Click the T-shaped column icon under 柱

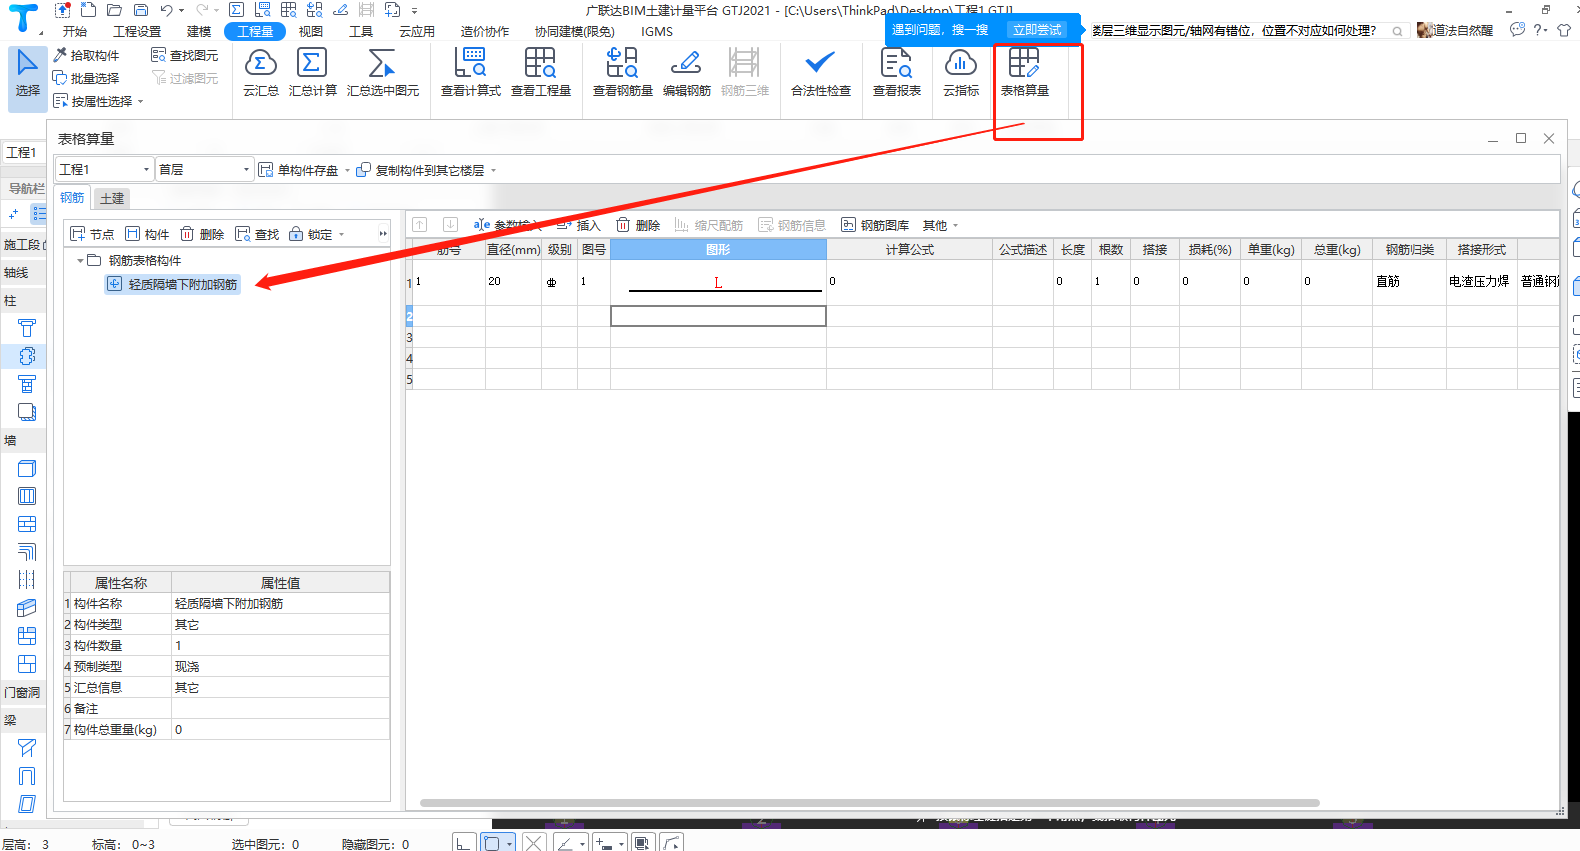pos(27,328)
